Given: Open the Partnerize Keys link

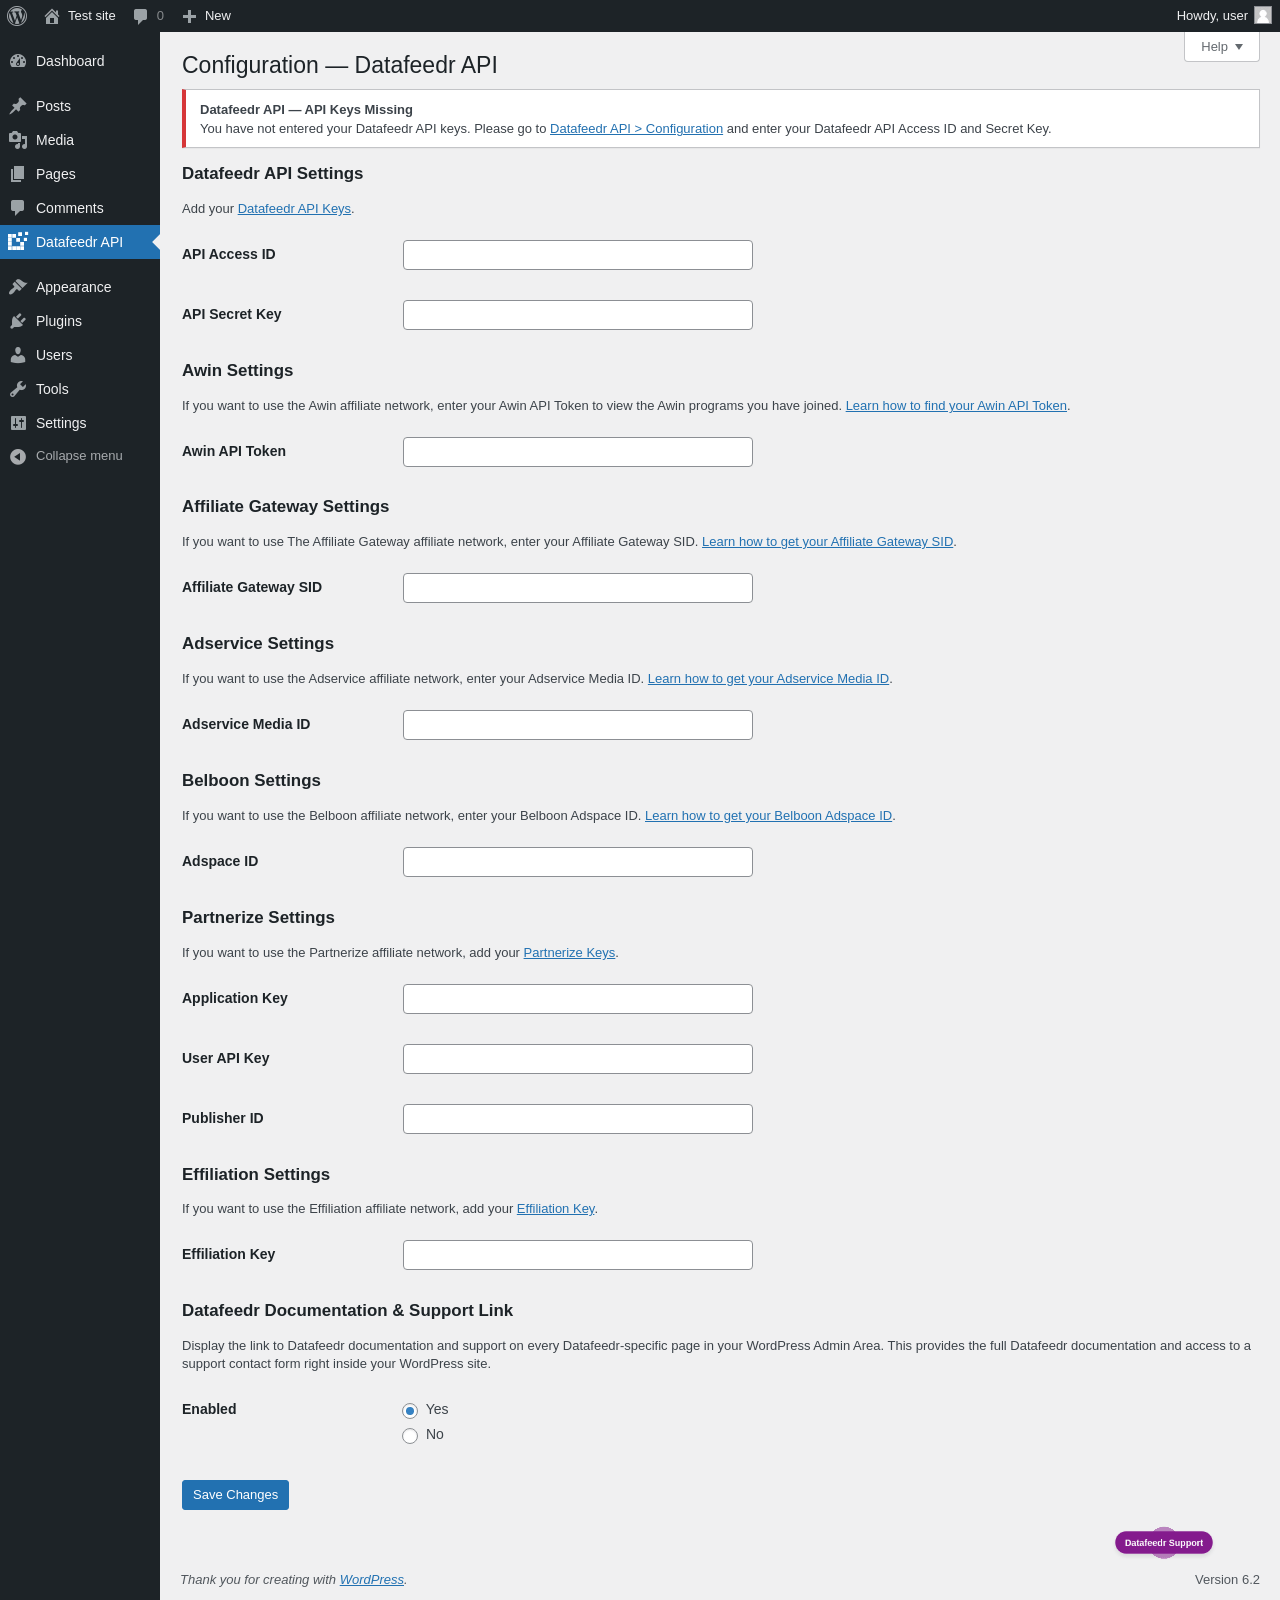Looking at the screenshot, I should point(569,953).
